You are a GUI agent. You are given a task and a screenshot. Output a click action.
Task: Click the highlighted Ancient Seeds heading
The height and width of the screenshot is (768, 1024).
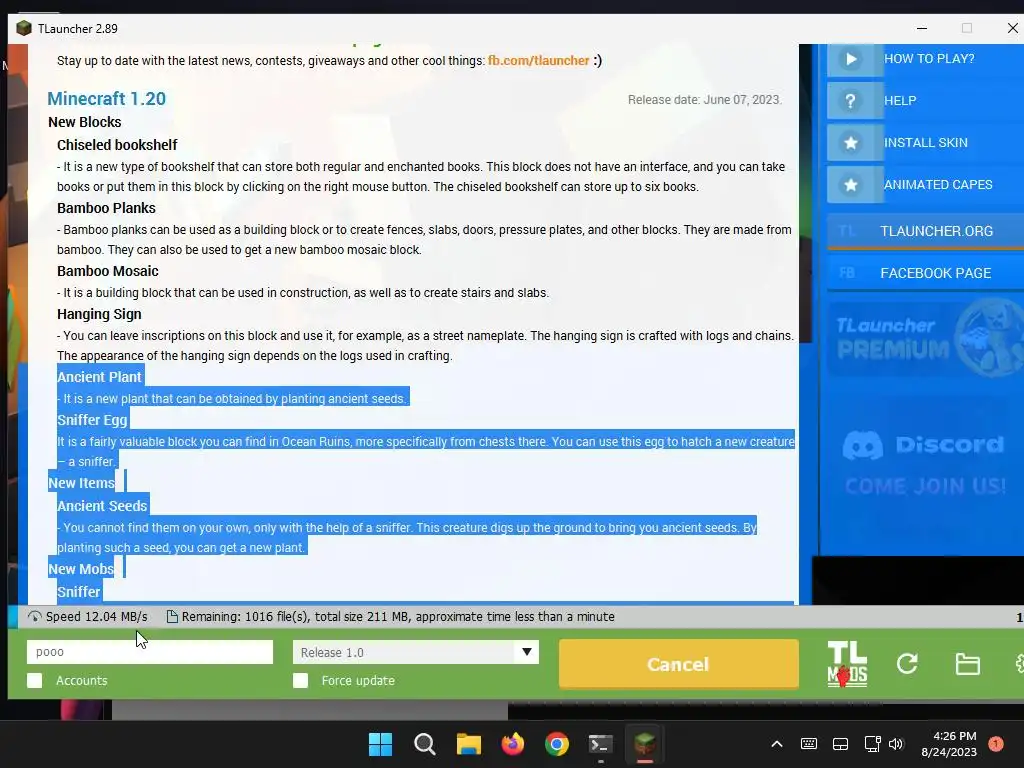(x=102, y=506)
